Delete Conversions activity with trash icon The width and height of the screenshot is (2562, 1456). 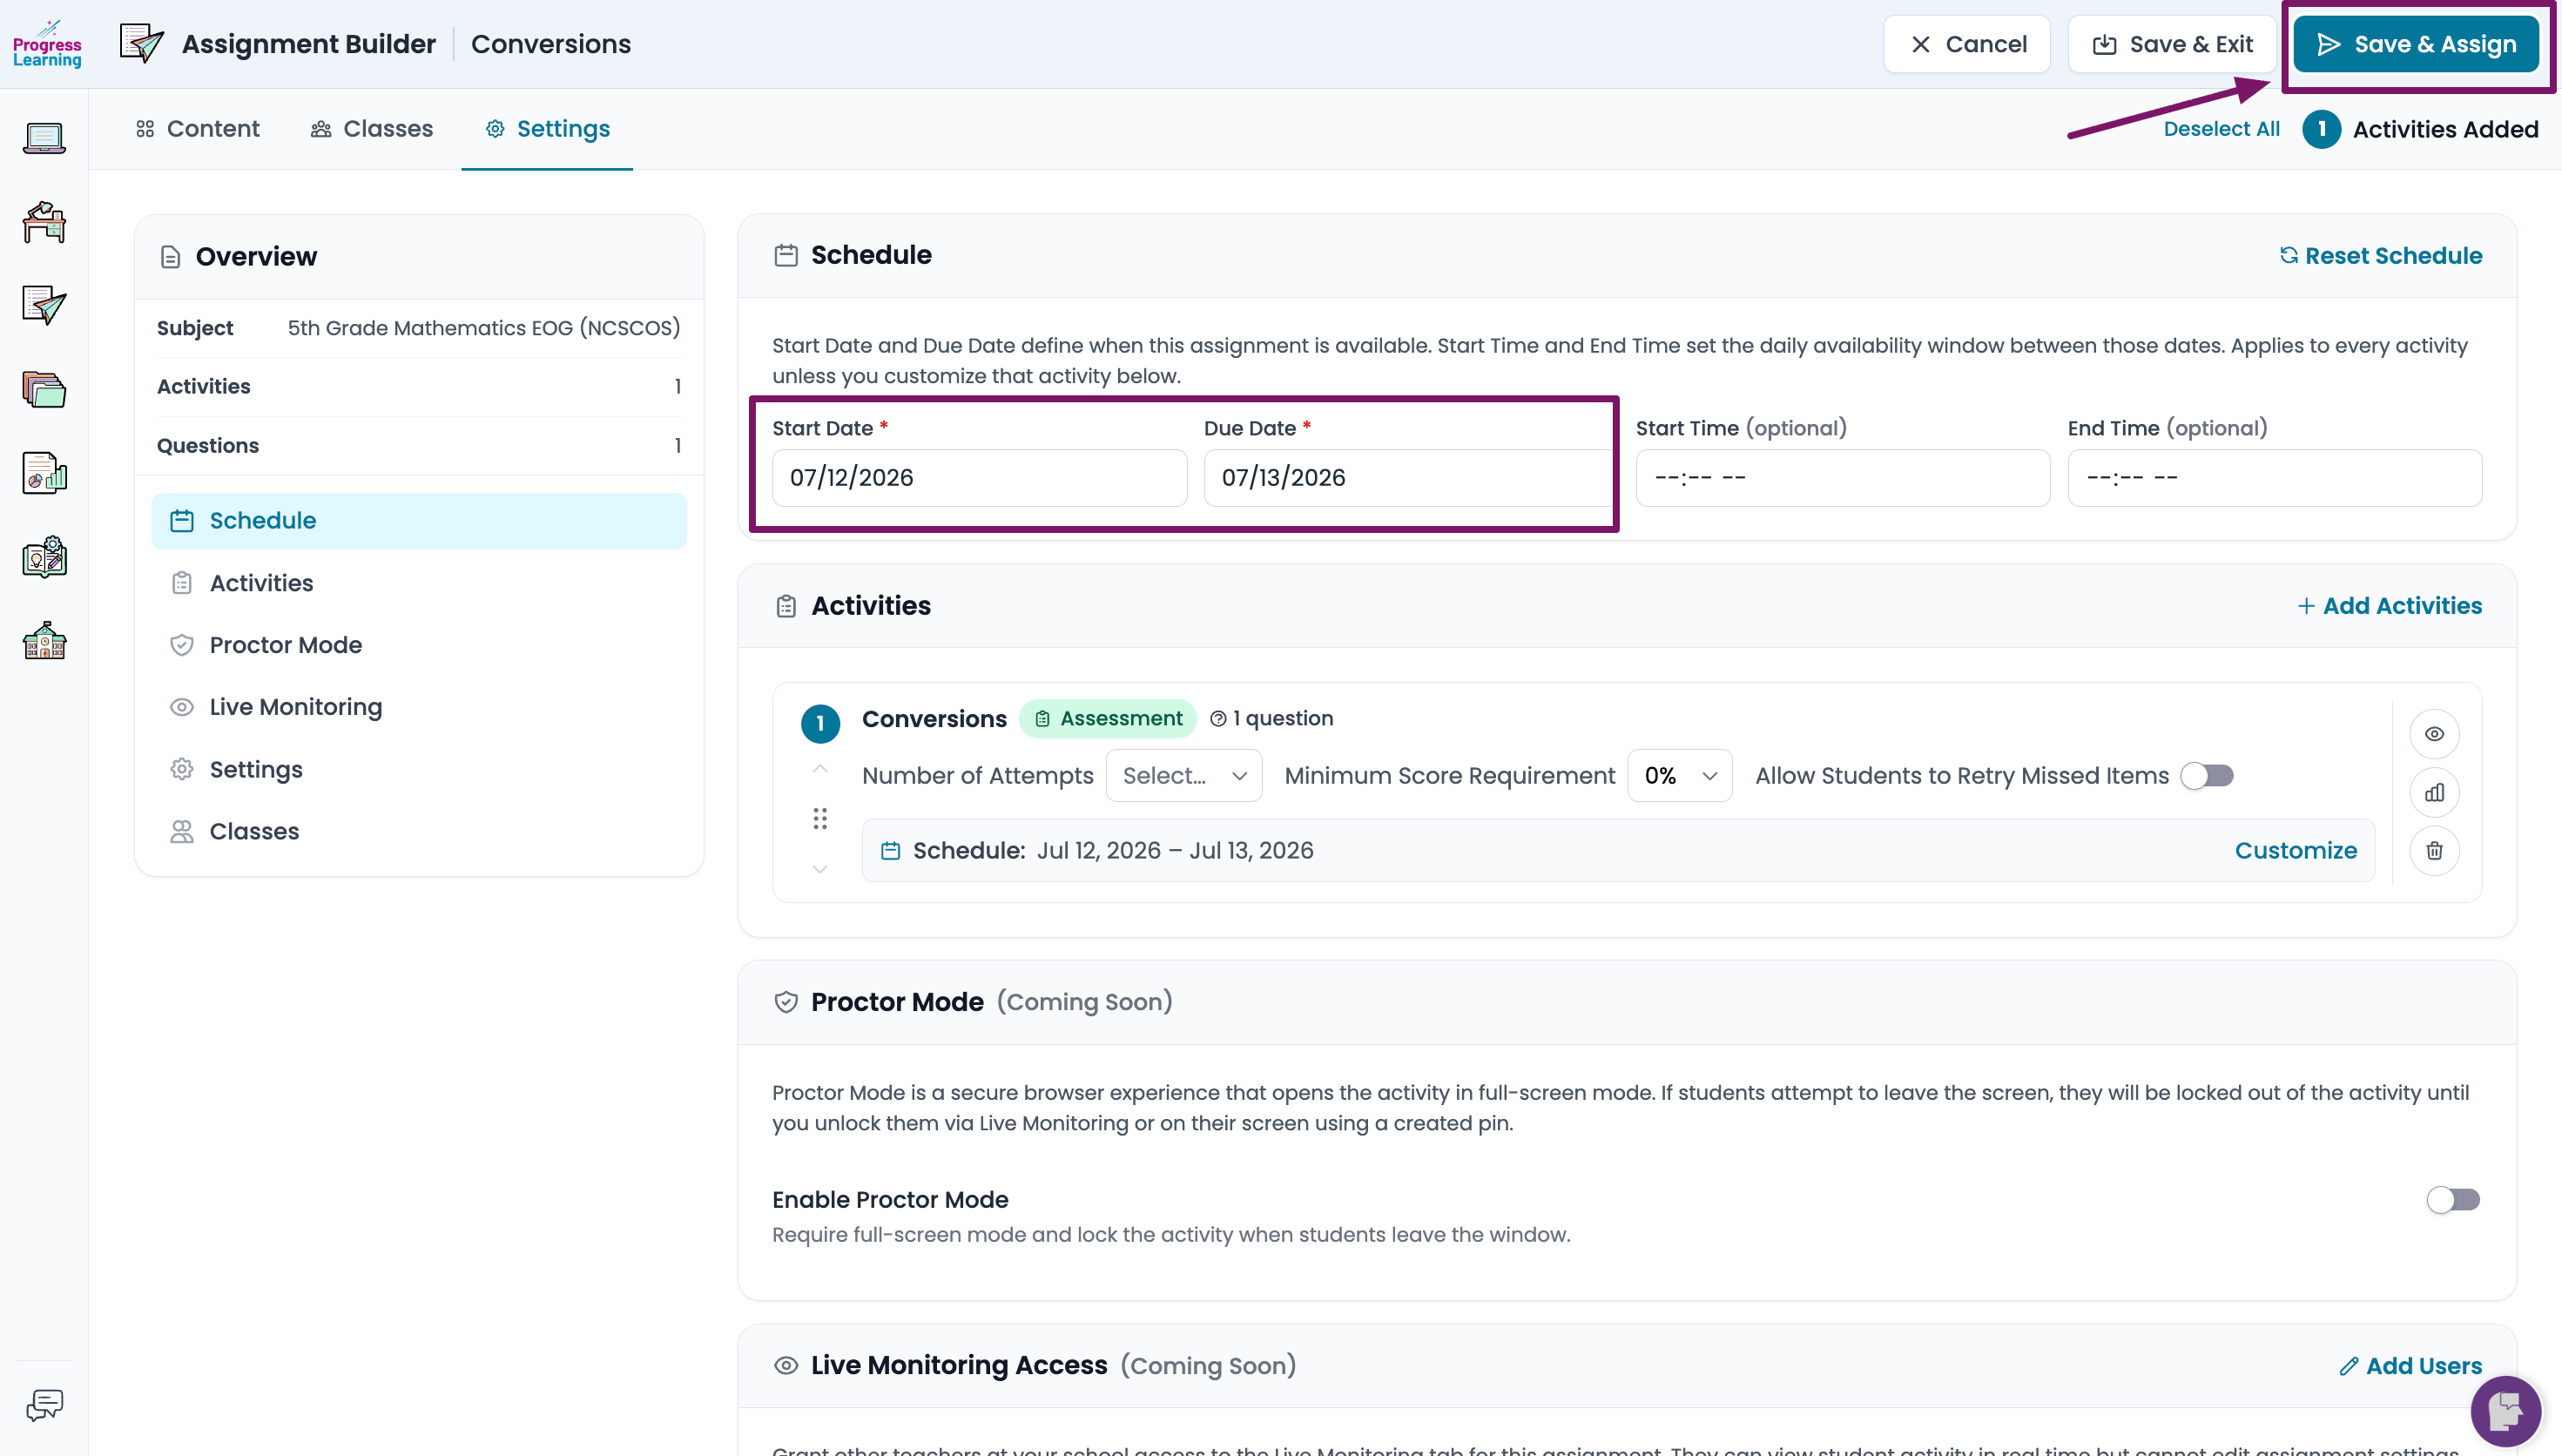click(x=2434, y=850)
